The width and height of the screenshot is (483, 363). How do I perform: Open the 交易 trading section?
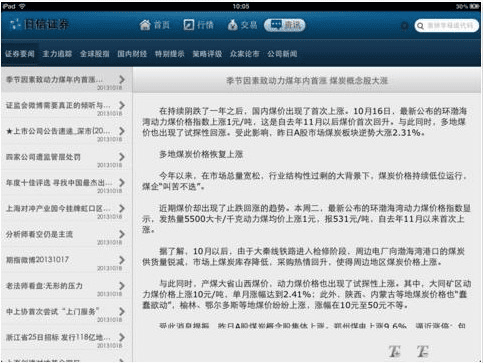tap(242, 25)
